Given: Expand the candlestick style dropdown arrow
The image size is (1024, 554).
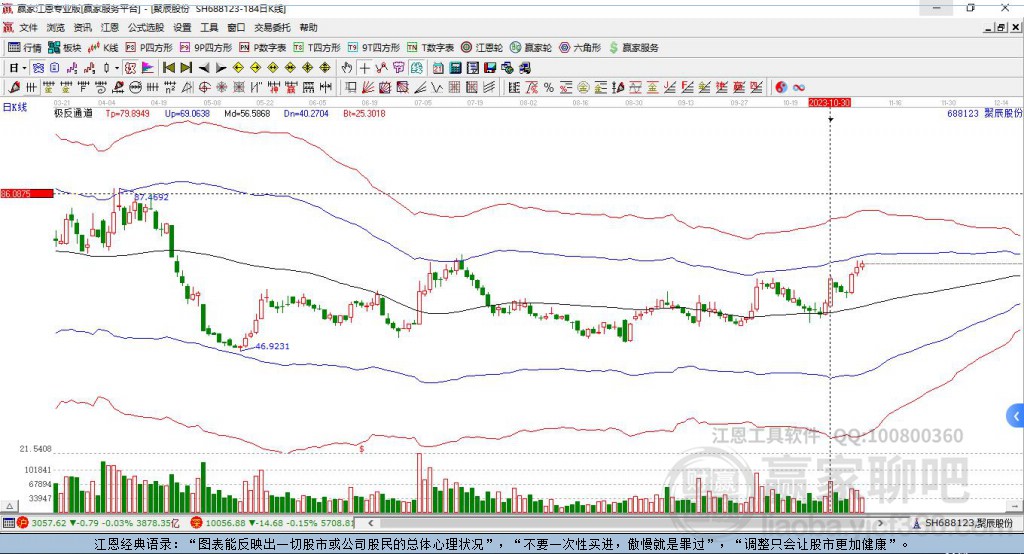Looking at the screenshot, I should click(117, 68).
